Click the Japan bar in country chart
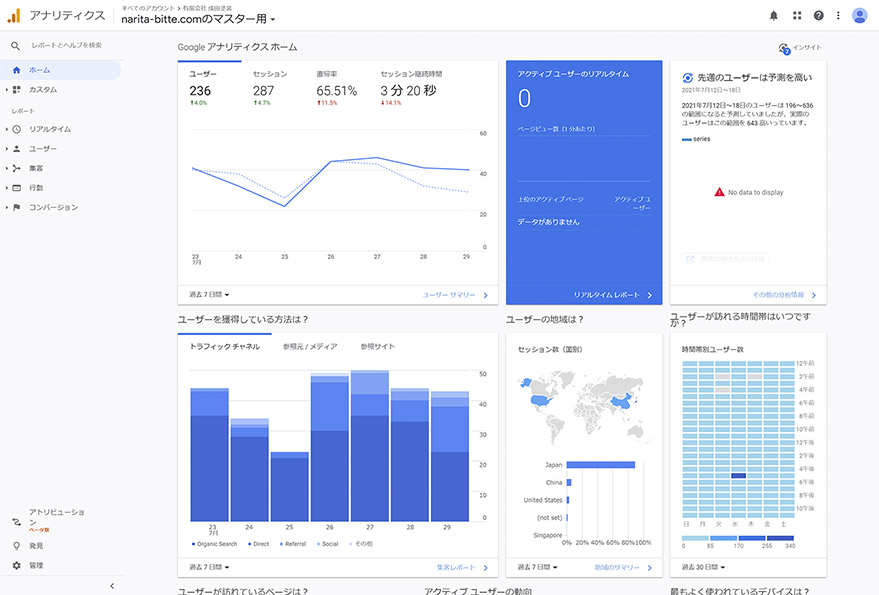 600,465
